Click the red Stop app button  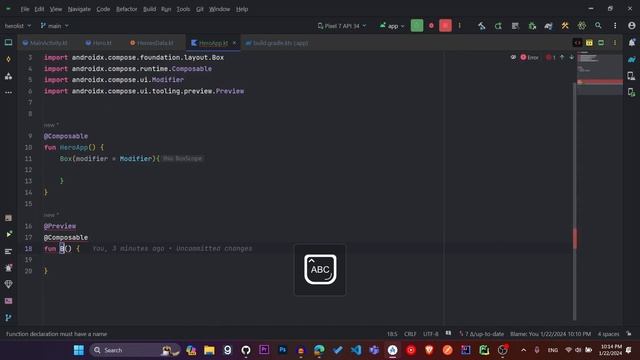tap(445, 26)
